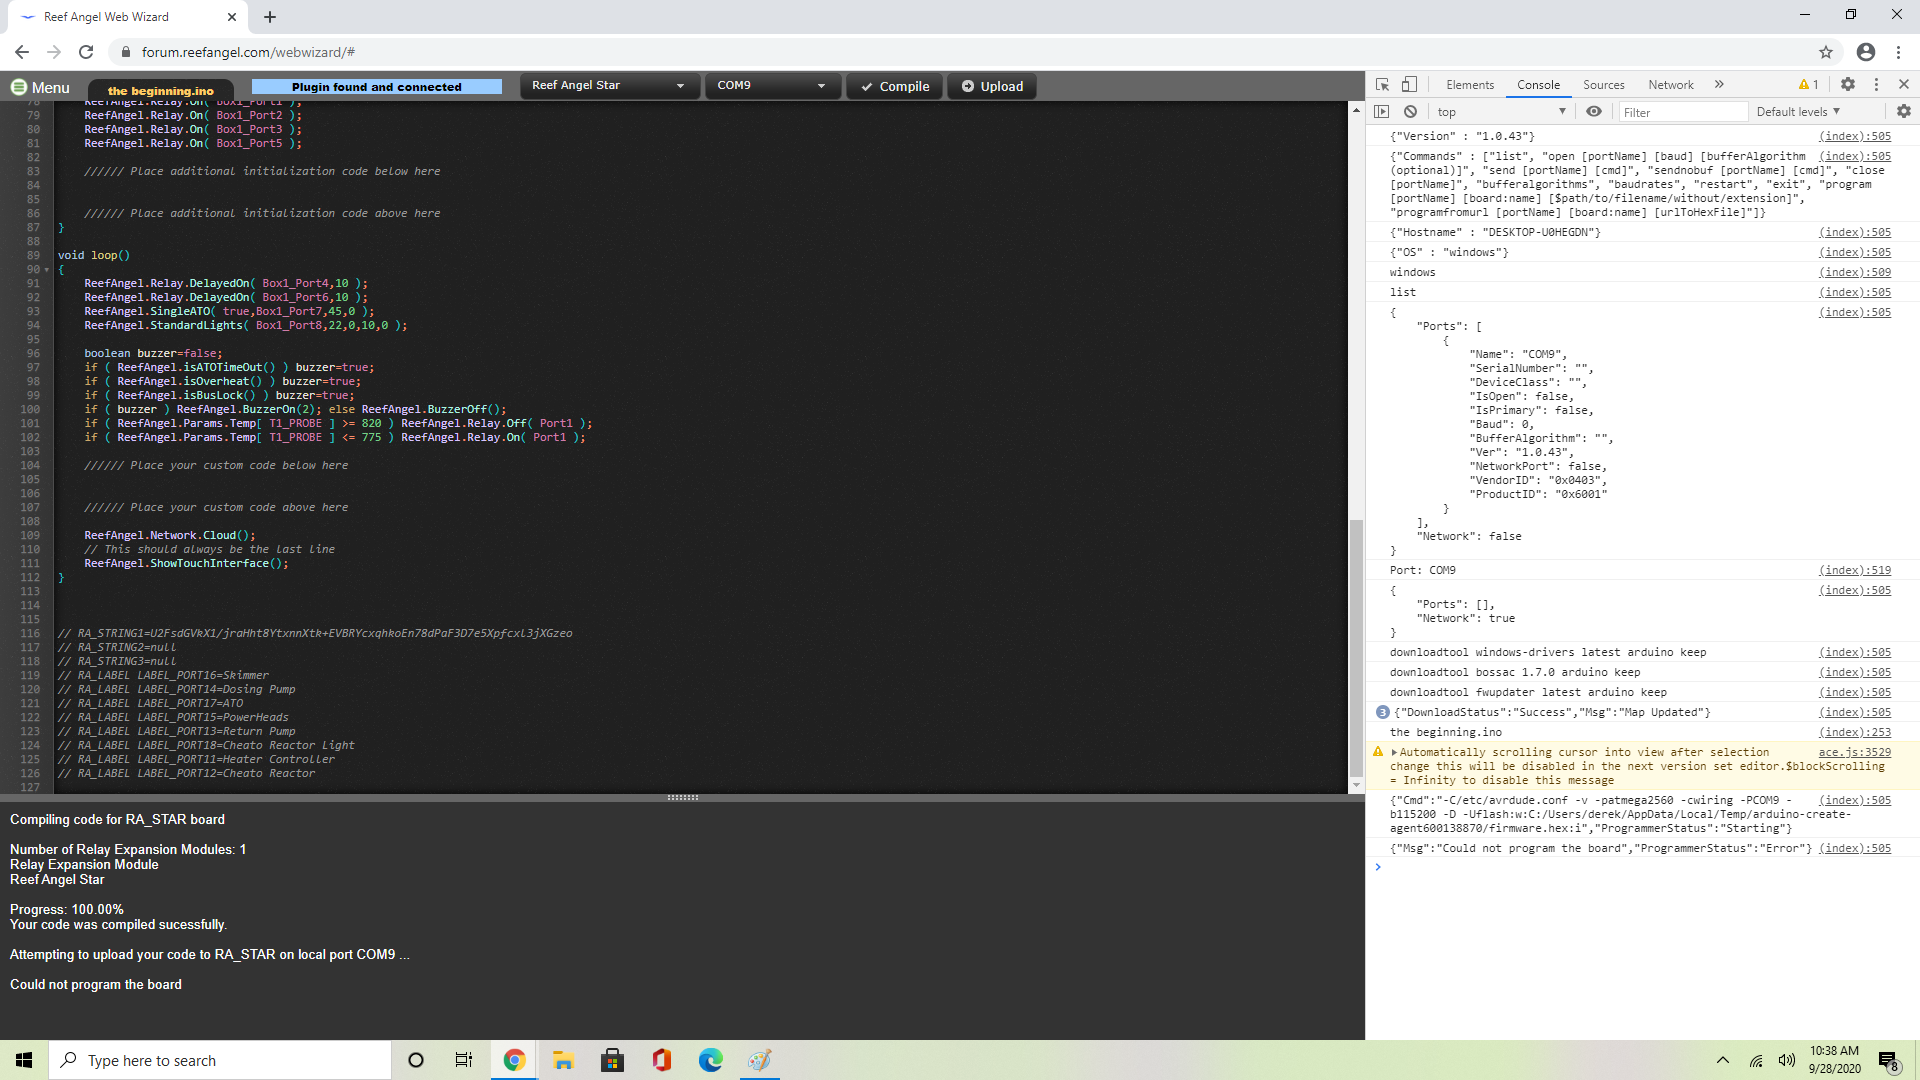Open Chrome from the taskbar
Image resolution: width=1920 pixels, height=1080 pixels.
(x=514, y=1060)
